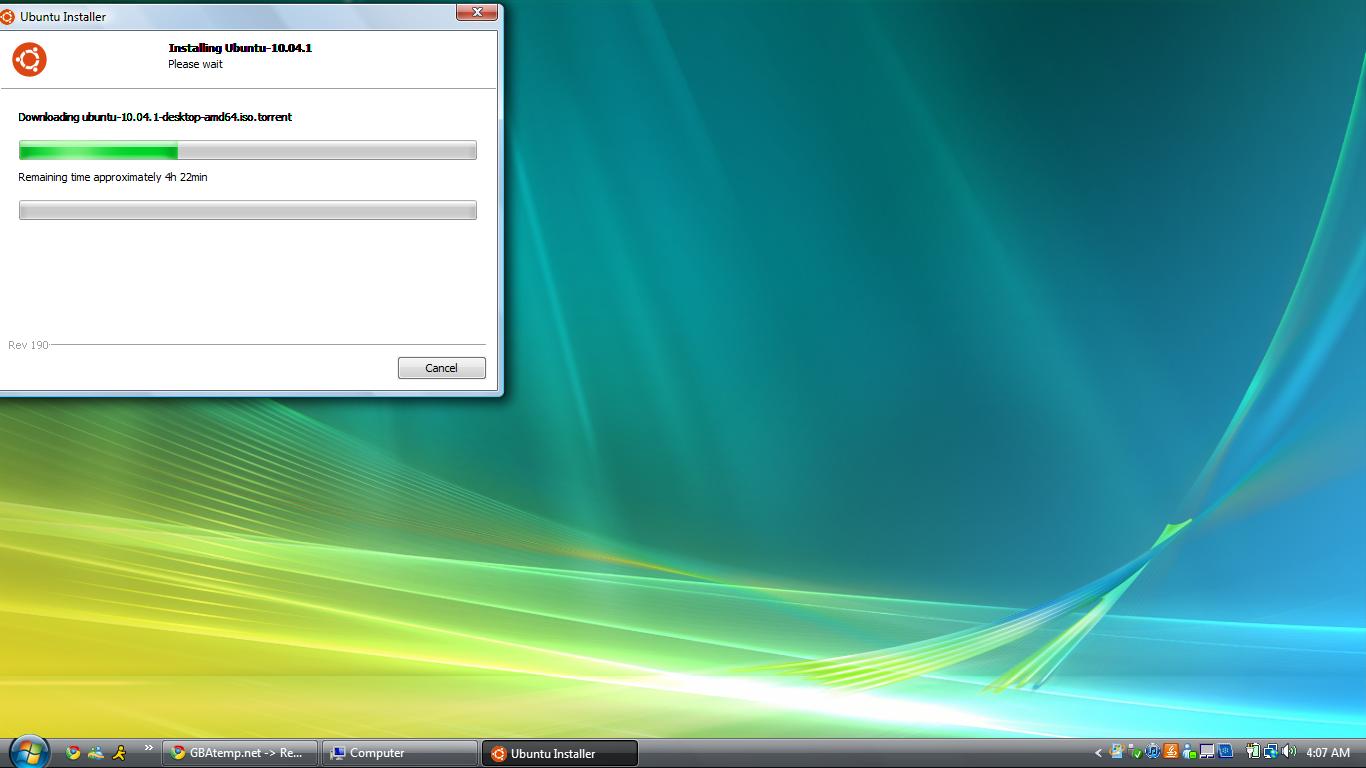Click the 4:07 AM system clock
This screenshot has width=1366, height=768.
click(x=1328, y=753)
